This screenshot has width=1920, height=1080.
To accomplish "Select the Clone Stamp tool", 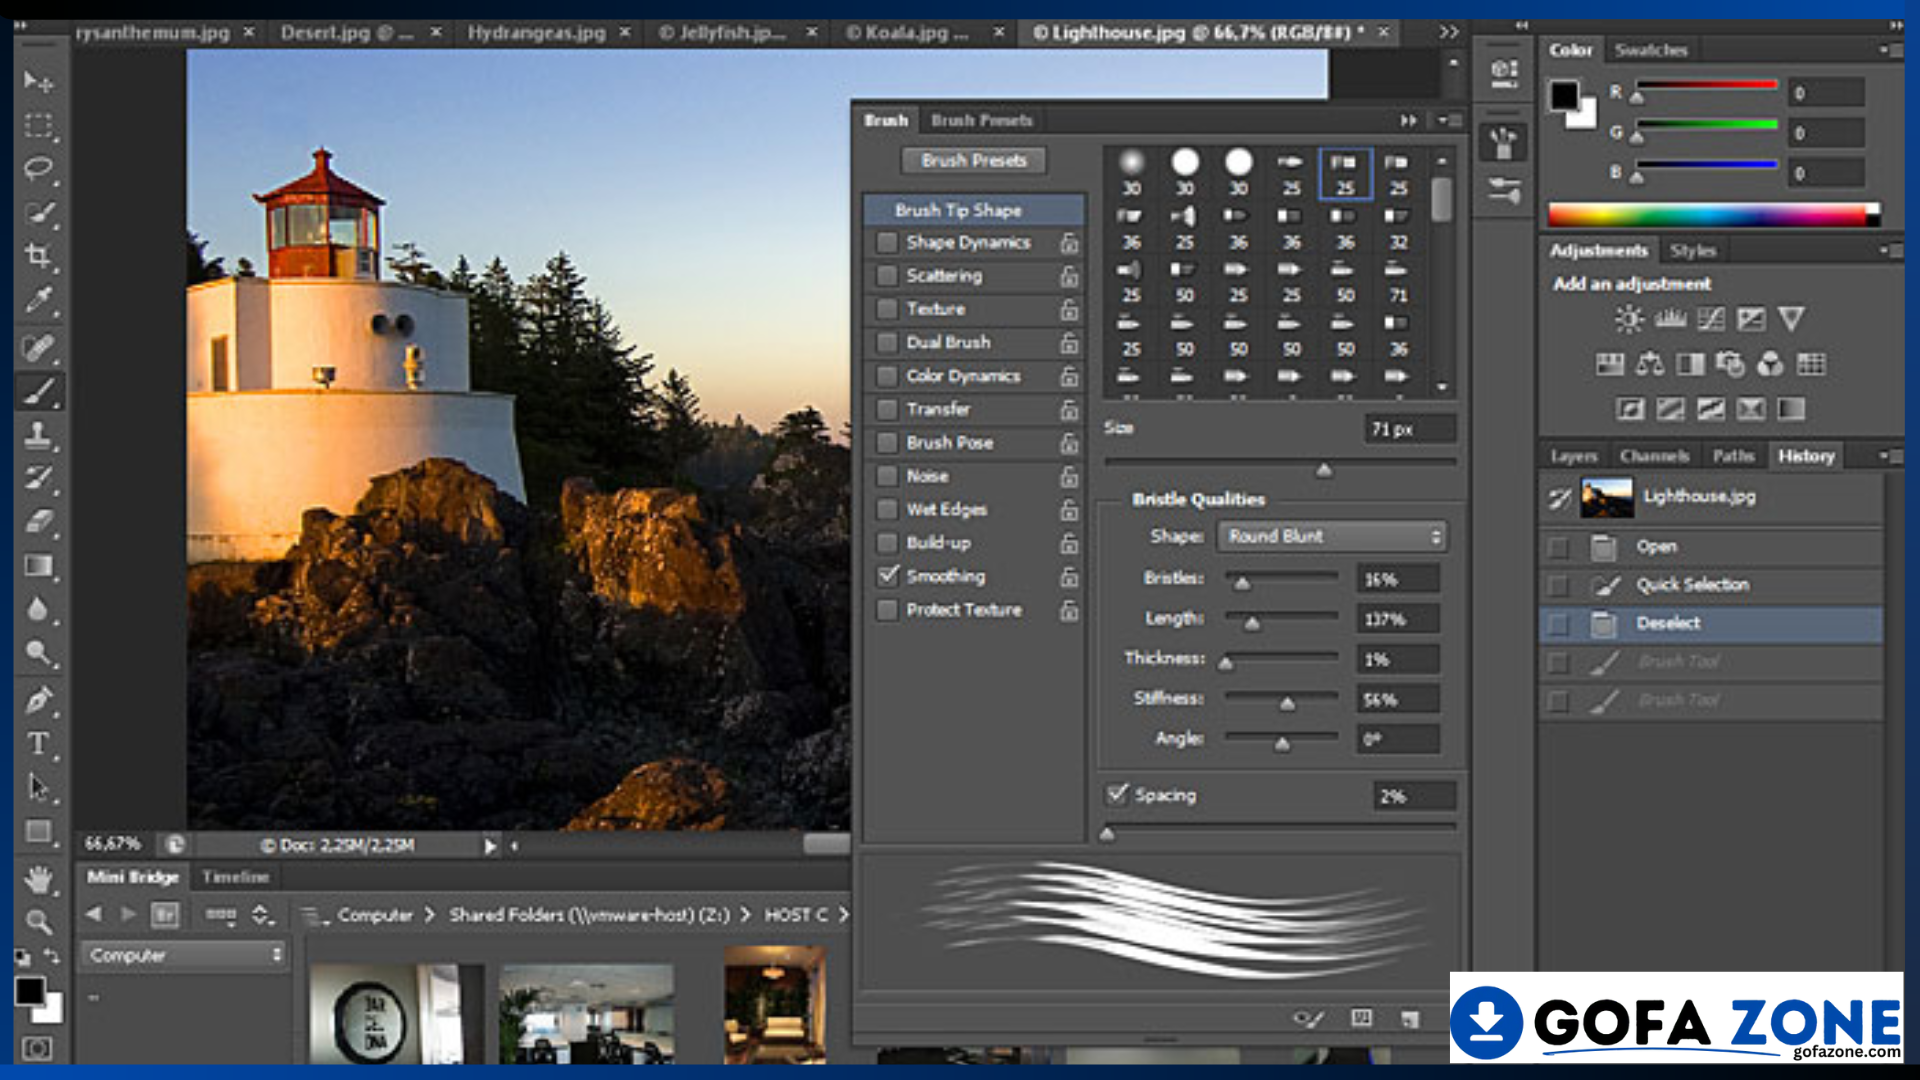I will (x=38, y=434).
